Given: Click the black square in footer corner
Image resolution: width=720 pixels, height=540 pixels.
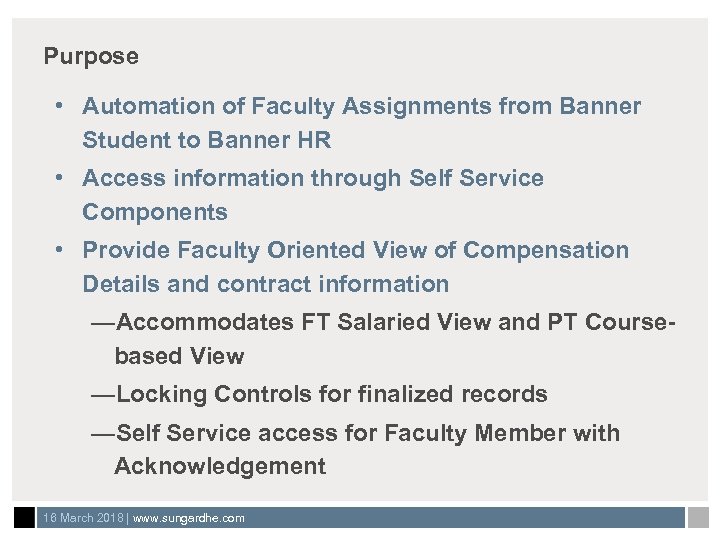Looking at the screenshot, I should (25, 518).
